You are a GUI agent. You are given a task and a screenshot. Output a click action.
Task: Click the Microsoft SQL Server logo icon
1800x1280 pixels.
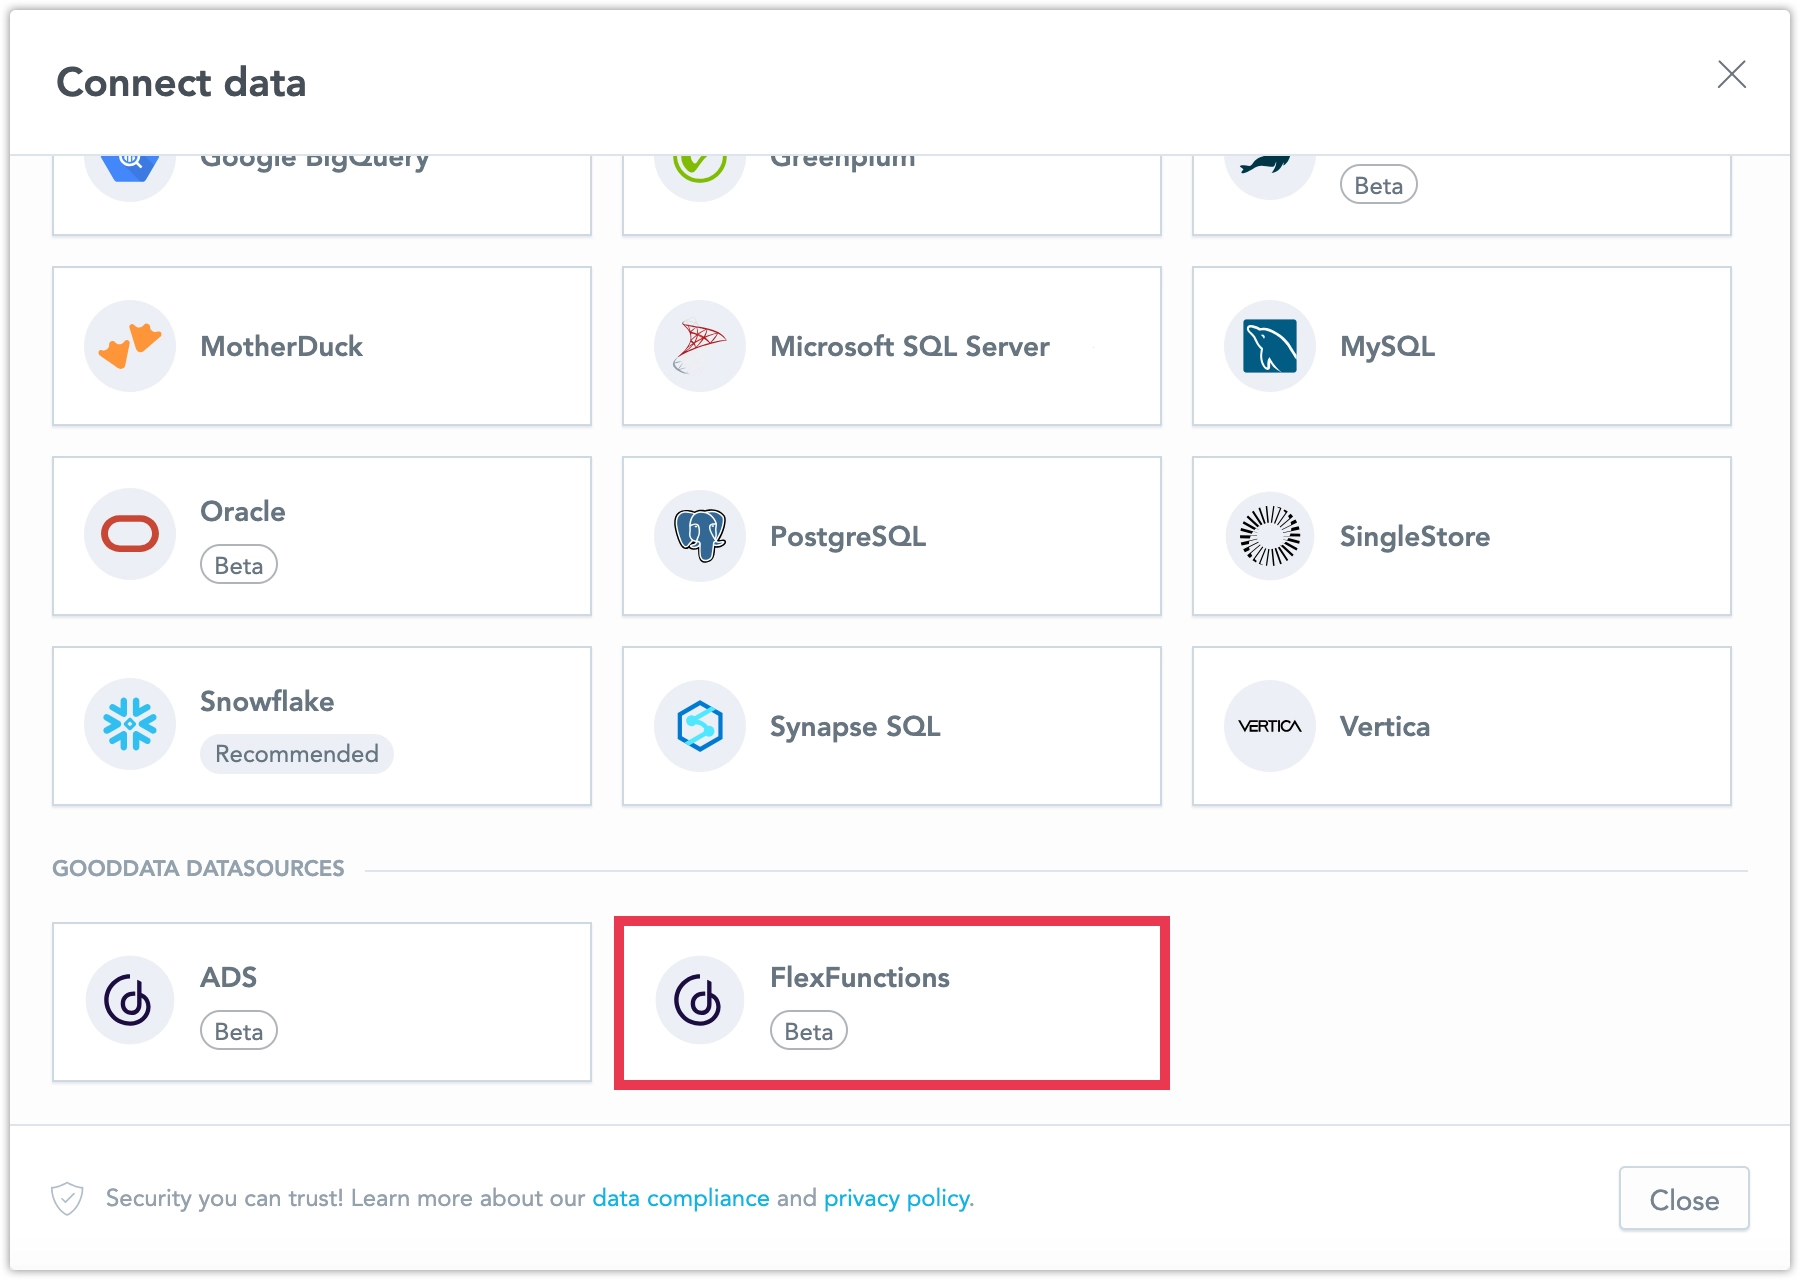click(x=700, y=346)
